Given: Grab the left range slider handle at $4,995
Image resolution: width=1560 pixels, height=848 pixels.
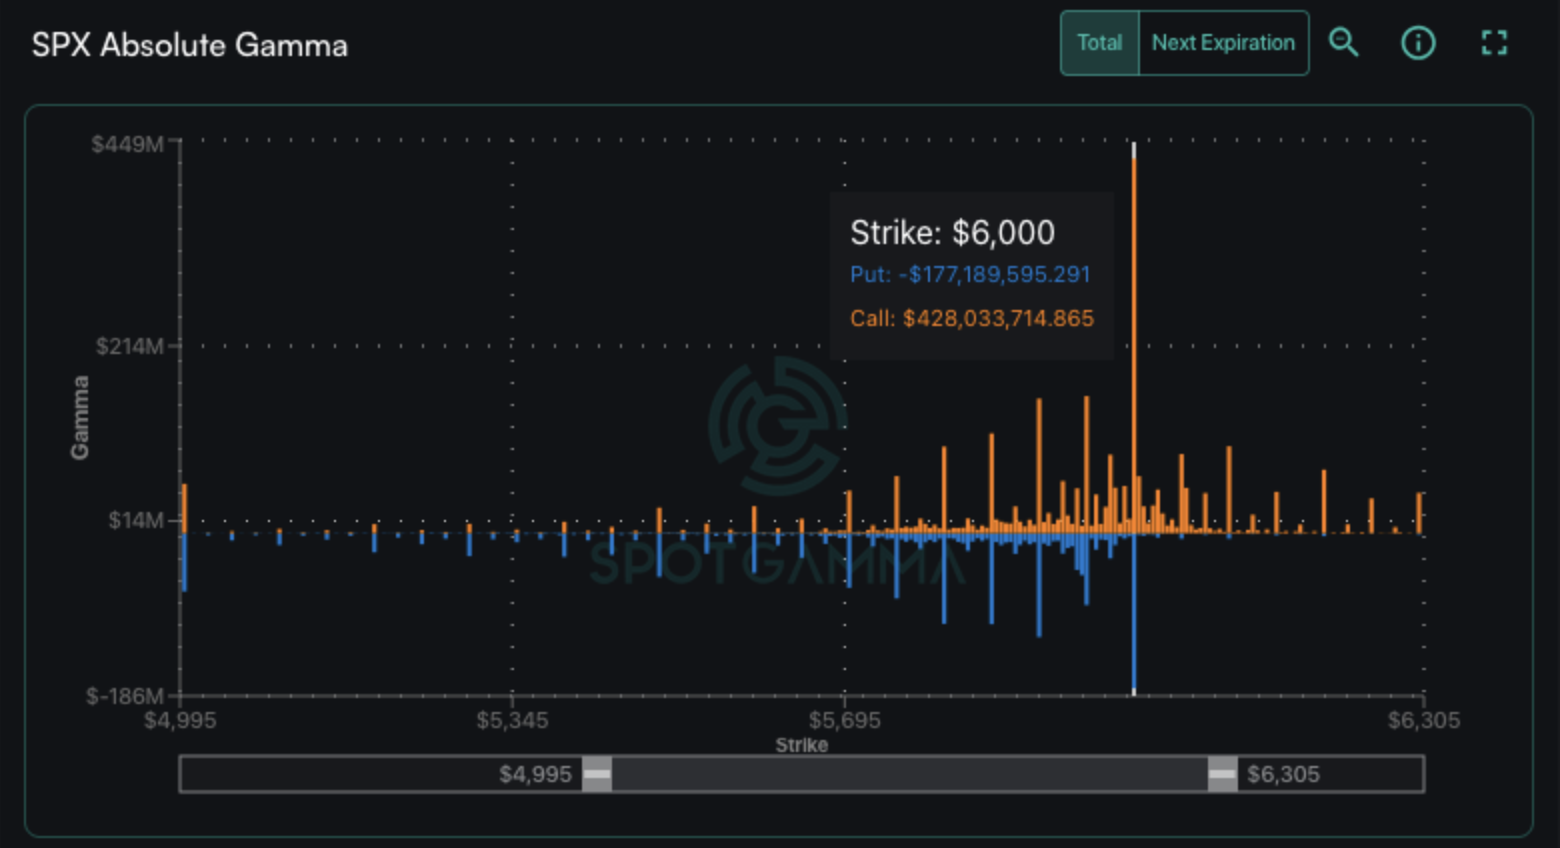Looking at the screenshot, I should (x=597, y=774).
